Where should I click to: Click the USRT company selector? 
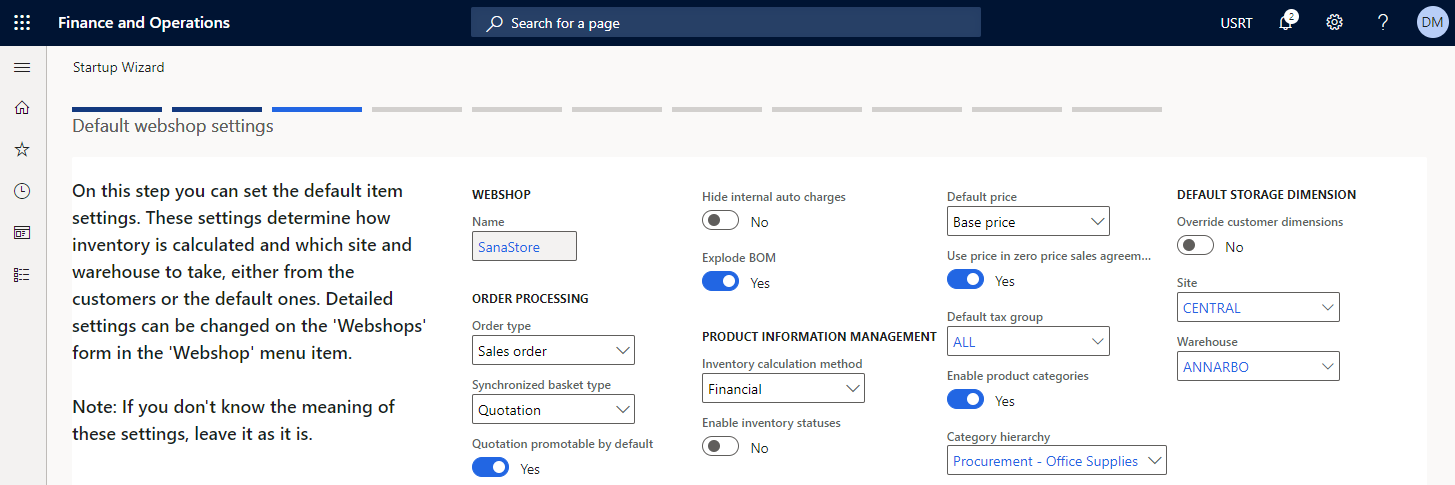[x=1236, y=23]
